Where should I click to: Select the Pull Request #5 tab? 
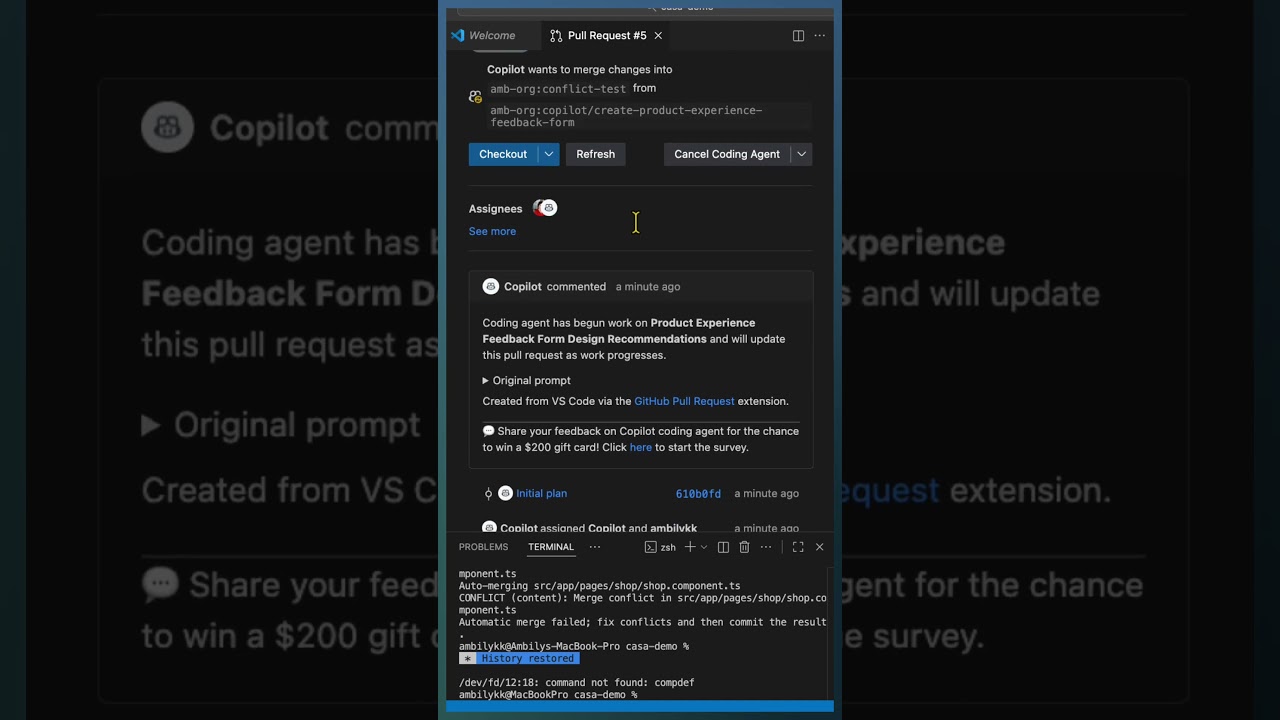click(x=607, y=35)
